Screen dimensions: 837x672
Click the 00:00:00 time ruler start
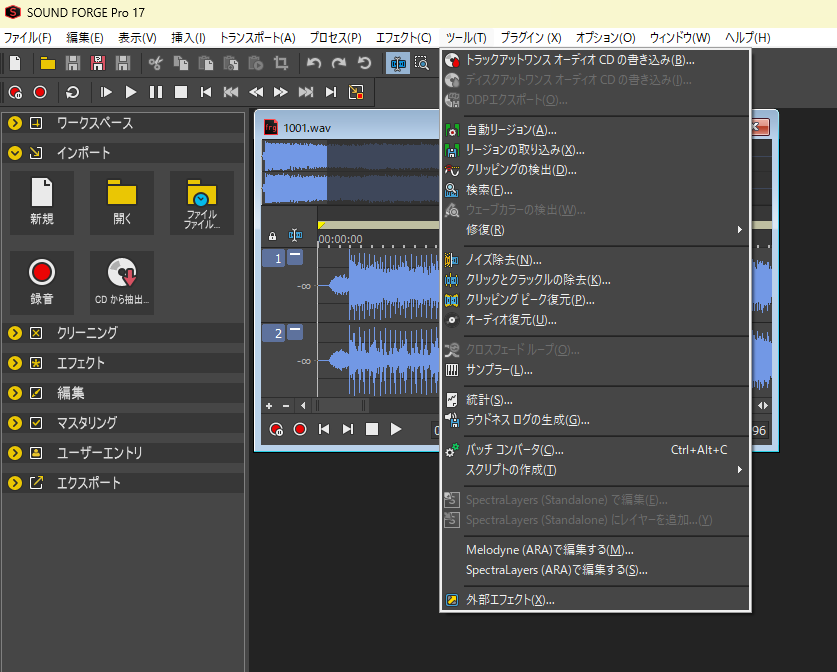click(x=341, y=239)
